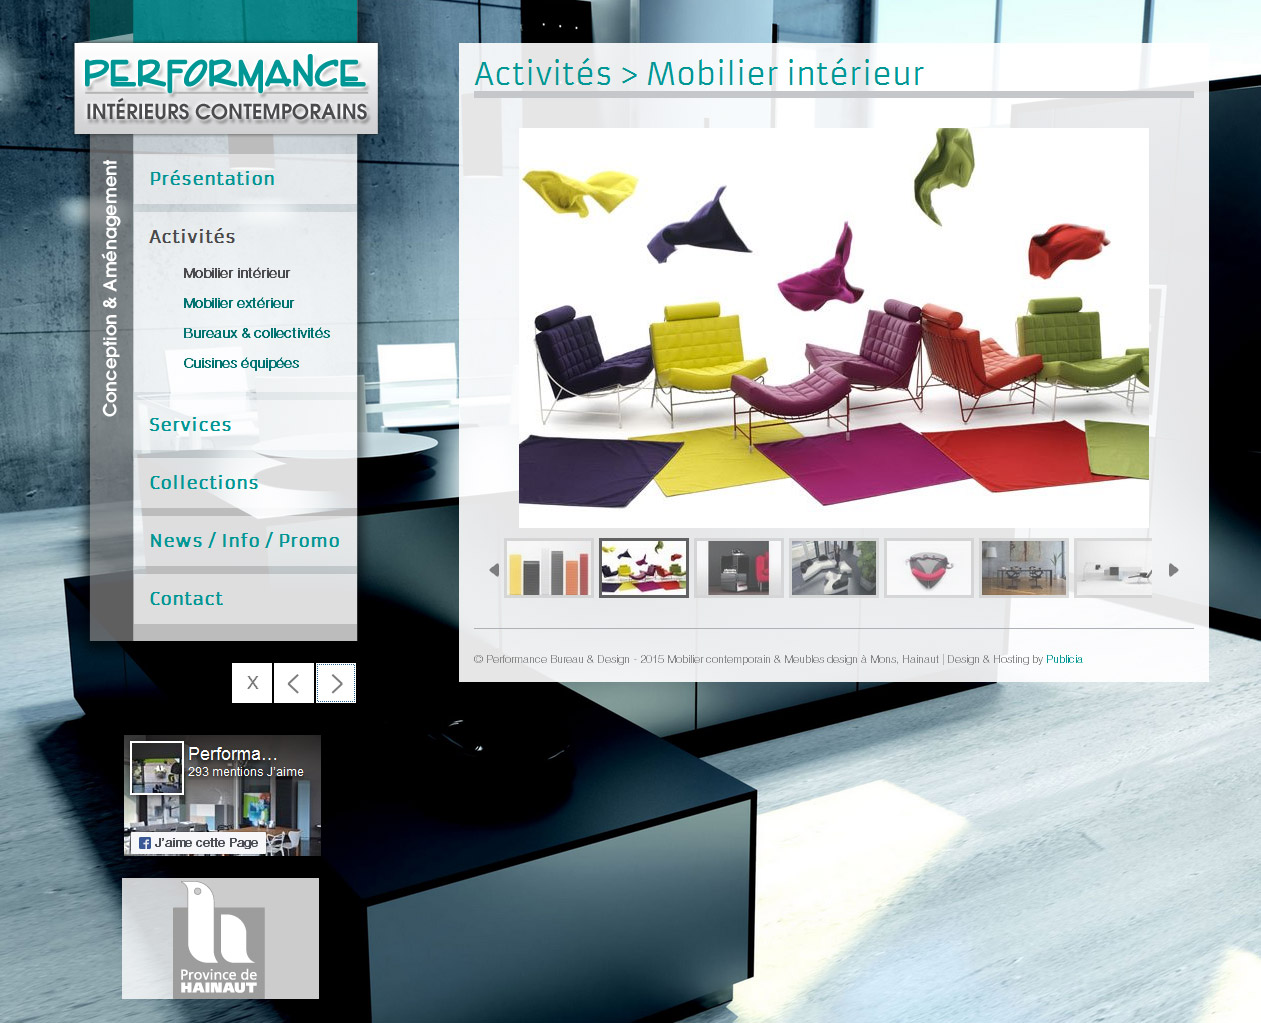Click the next arrow button below the menu

pyautogui.click(x=336, y=683)
